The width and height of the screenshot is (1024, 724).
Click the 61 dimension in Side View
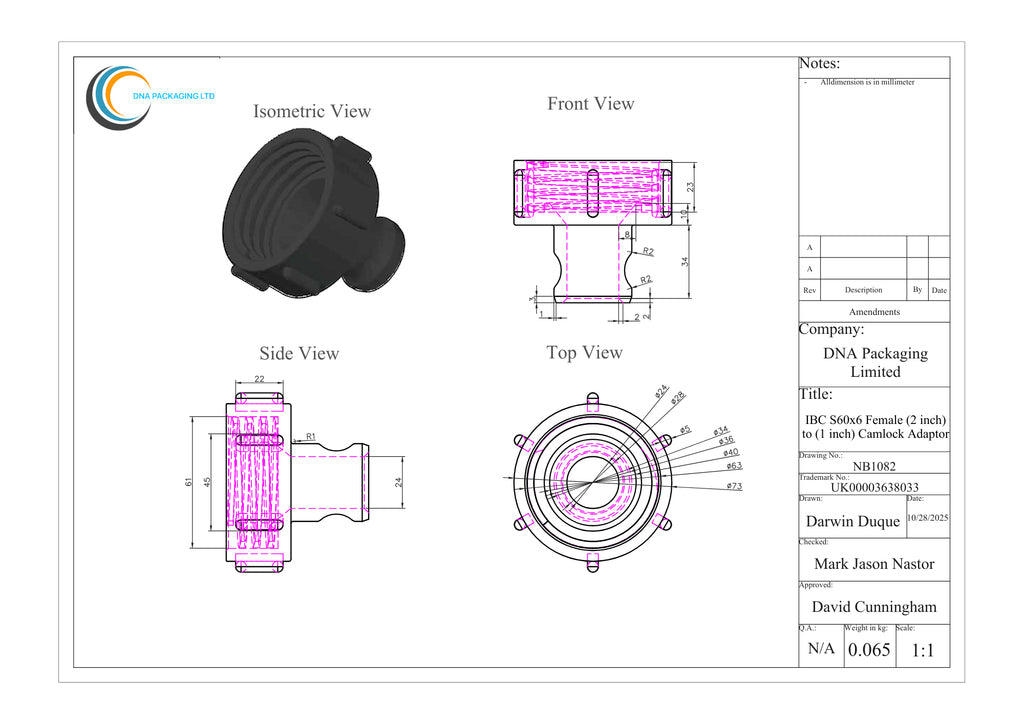pyautogui.click(x=189, y=482)
